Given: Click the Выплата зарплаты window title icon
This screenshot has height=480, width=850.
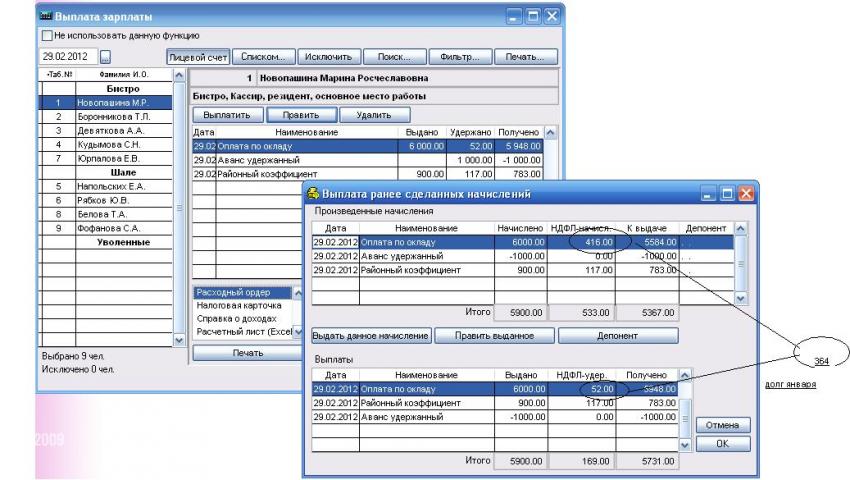Looking at the screenshot, I should click(45, 17).
